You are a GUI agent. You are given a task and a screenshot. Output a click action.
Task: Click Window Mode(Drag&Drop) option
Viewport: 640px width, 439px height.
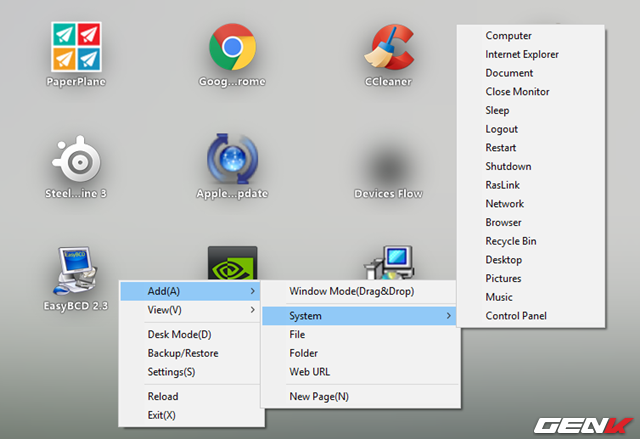(x=350, y=291)
